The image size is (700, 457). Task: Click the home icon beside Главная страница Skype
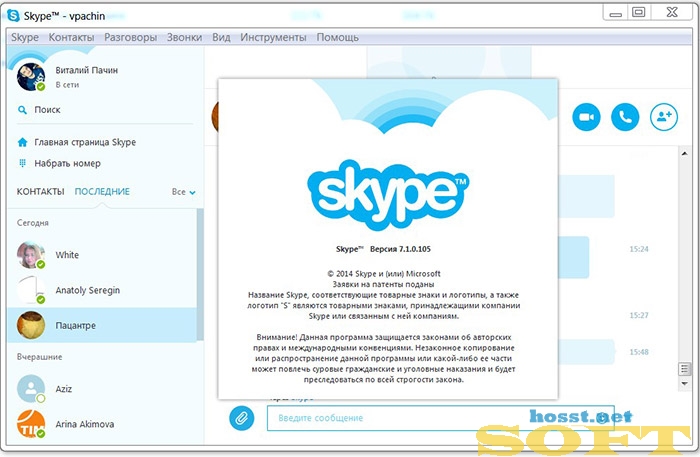pos(22,142)
